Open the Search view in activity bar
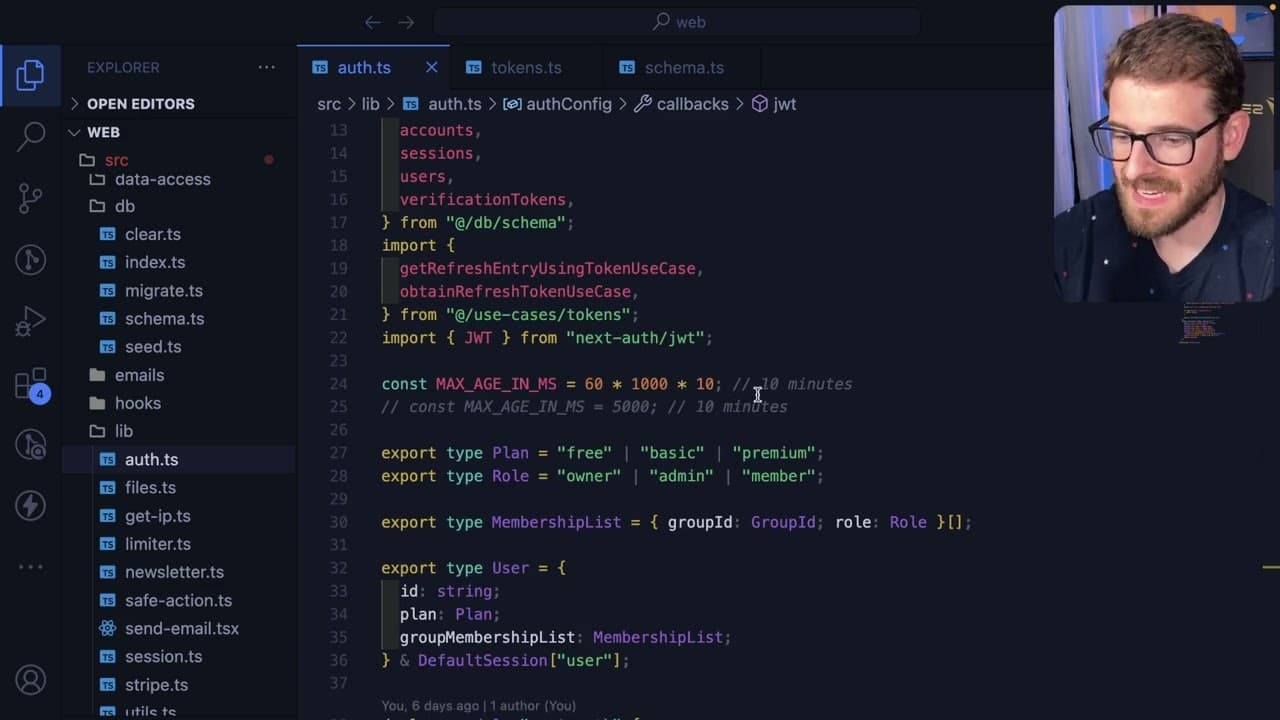This screenshot has height=720, width=1280. 30,135
